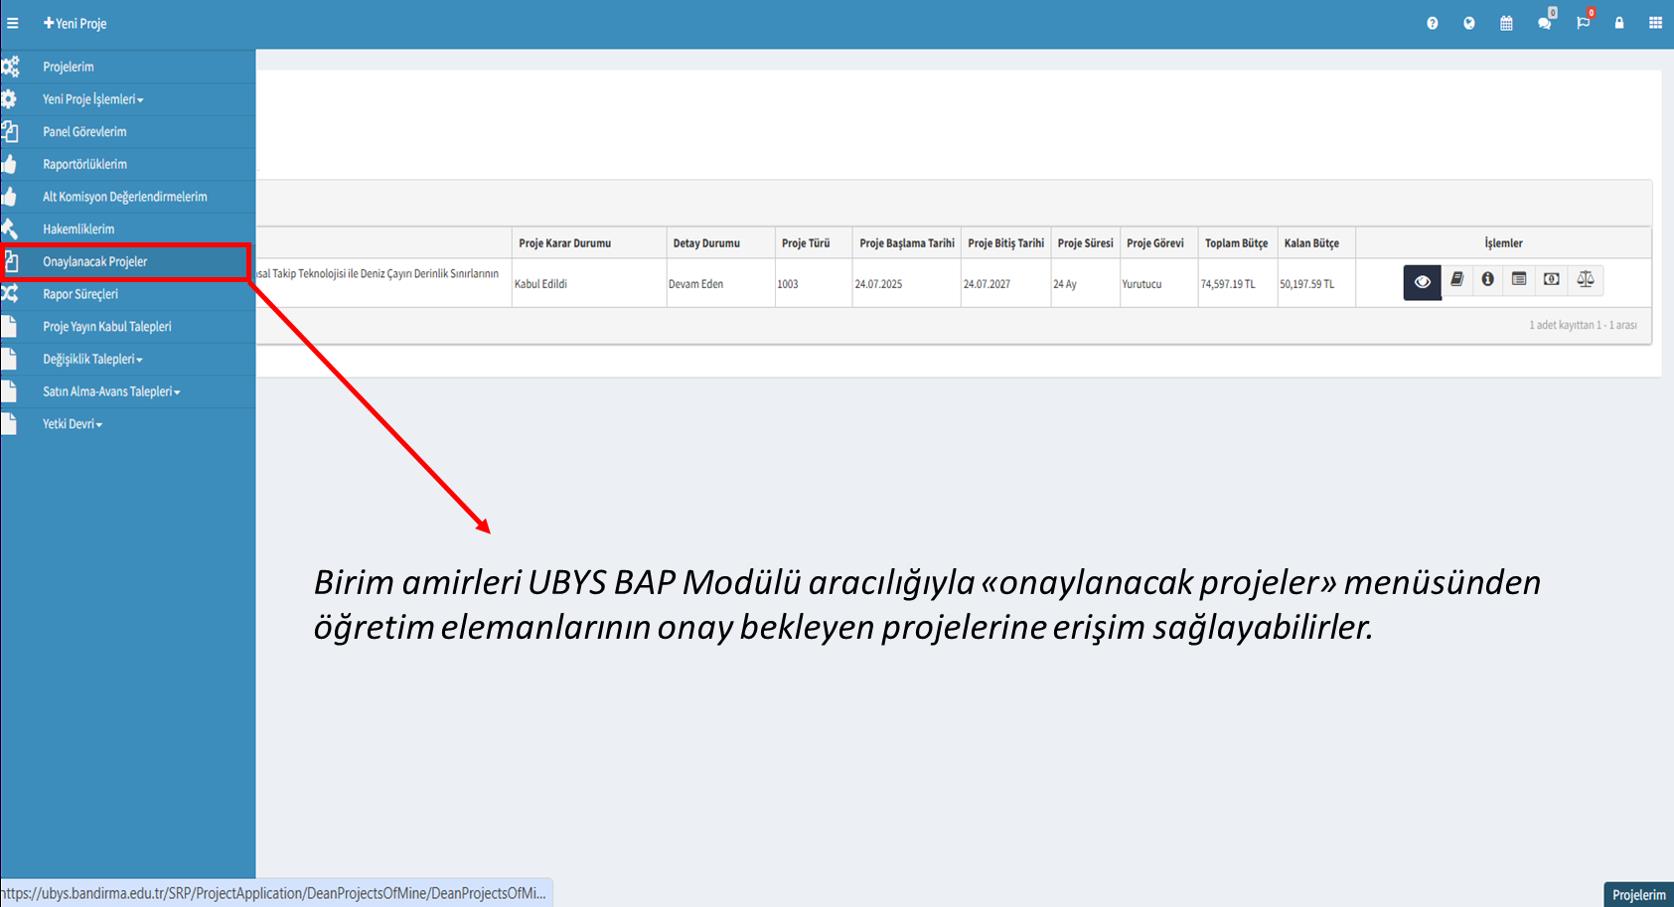1674x907 pixels.
Task: Open the book icon in project row
Action: (x=1457, y=280)
